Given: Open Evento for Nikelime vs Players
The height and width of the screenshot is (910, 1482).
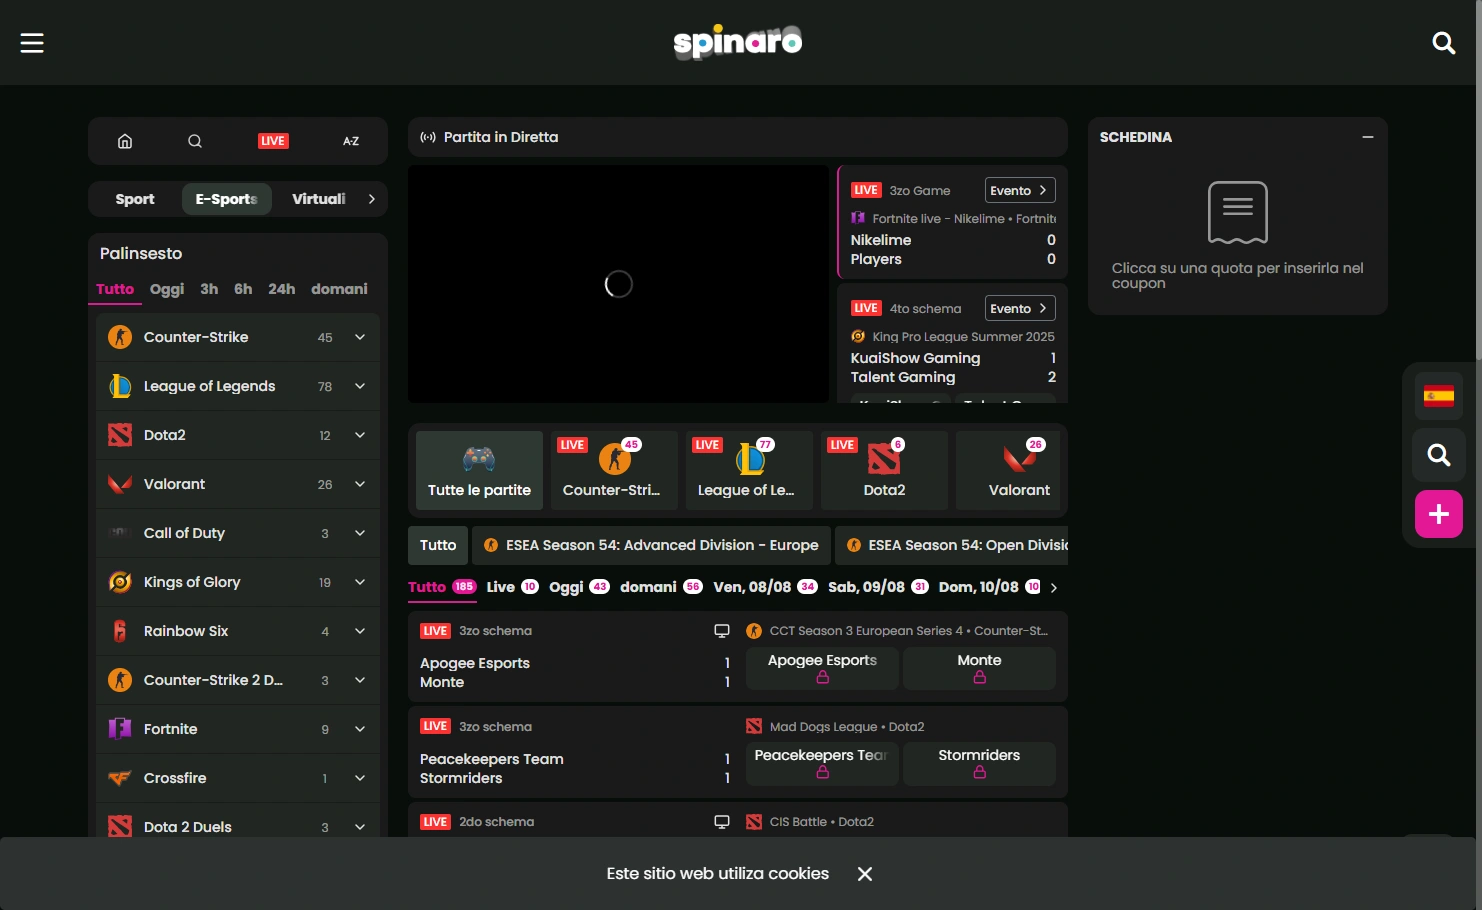Looking at the screenshot, I should [x=1020, y=190].
